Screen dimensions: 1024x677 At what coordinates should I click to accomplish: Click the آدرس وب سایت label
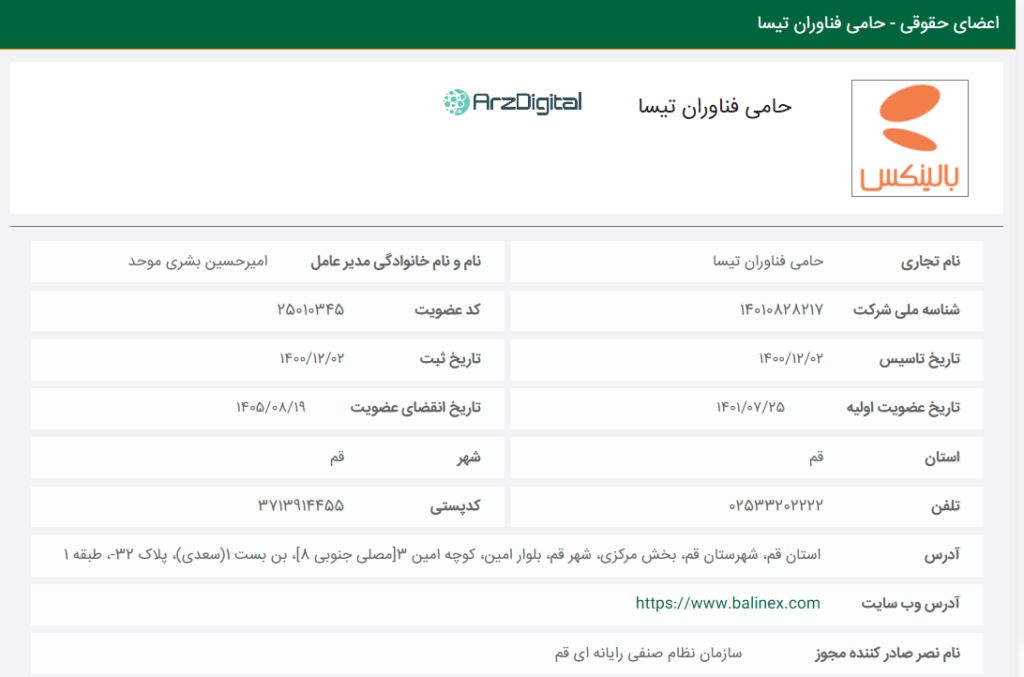[910, 604]
